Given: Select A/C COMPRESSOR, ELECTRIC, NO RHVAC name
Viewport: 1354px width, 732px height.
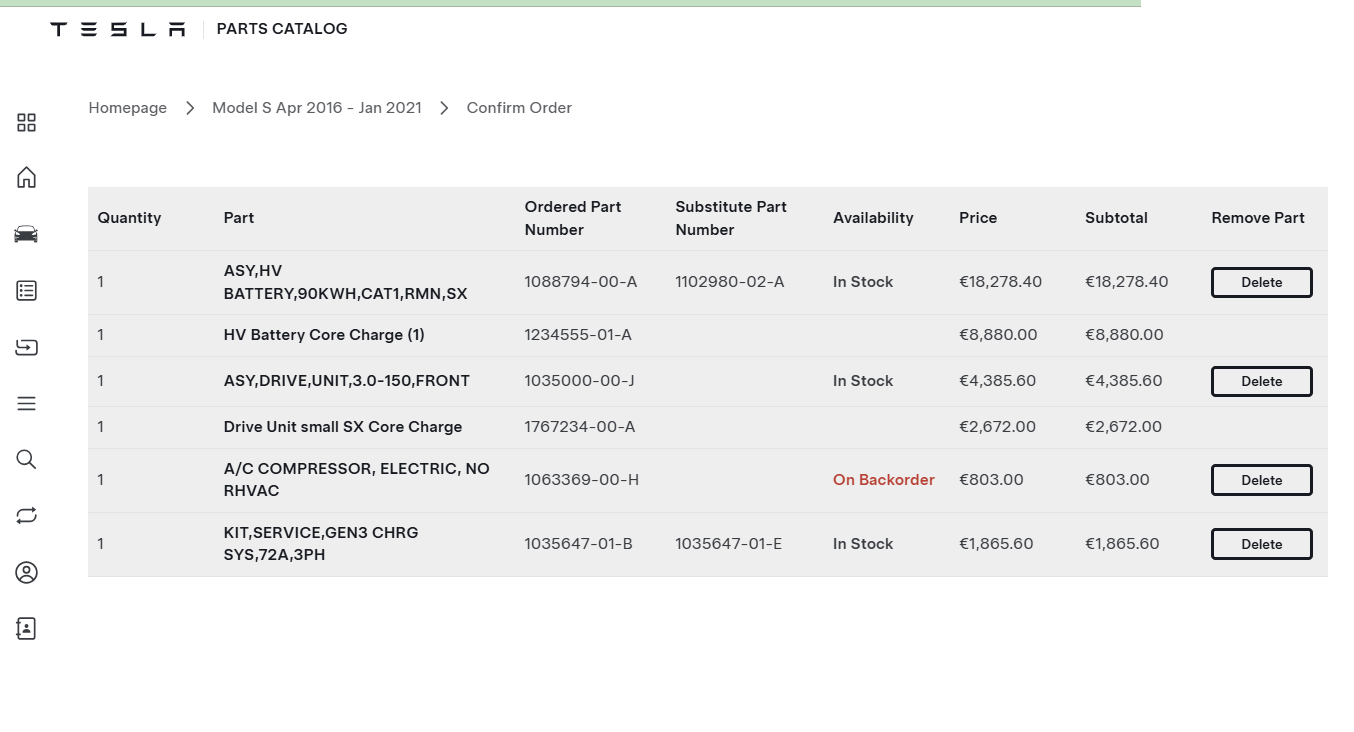Looking at the screenshot, I should coord(357,480).
